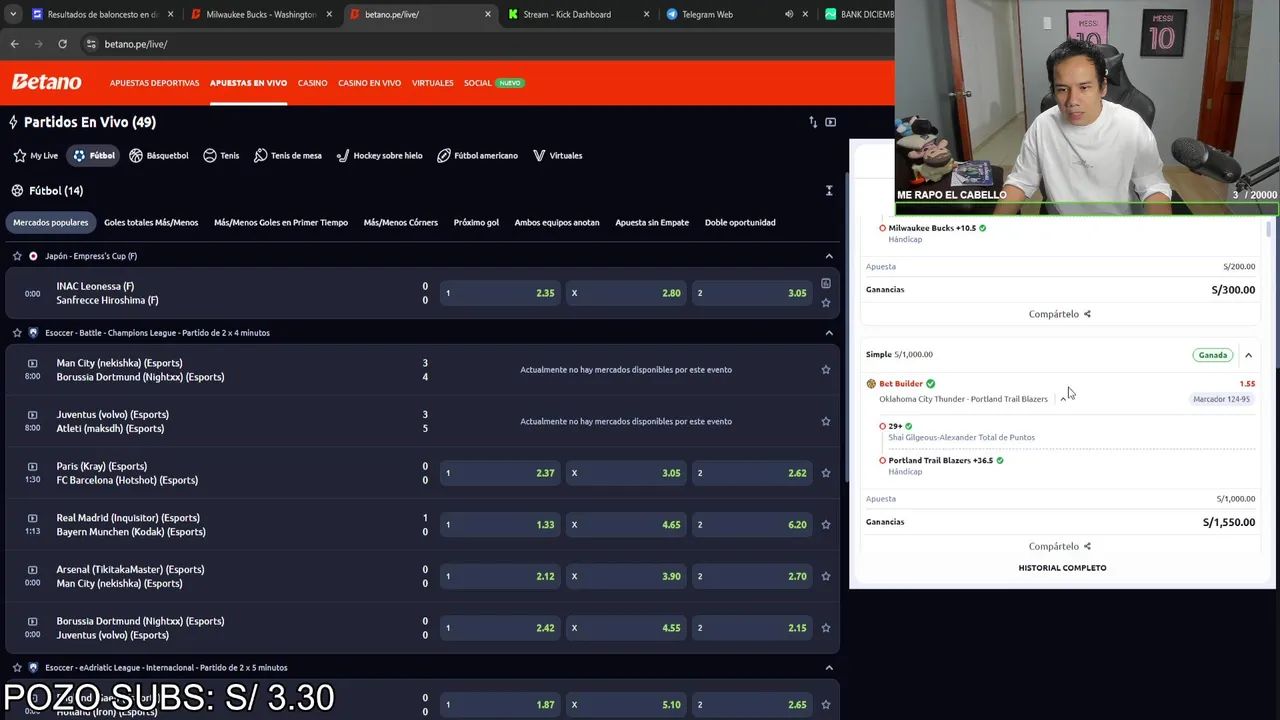Mute Telegram Web tab audio icon

click(789, 15)
